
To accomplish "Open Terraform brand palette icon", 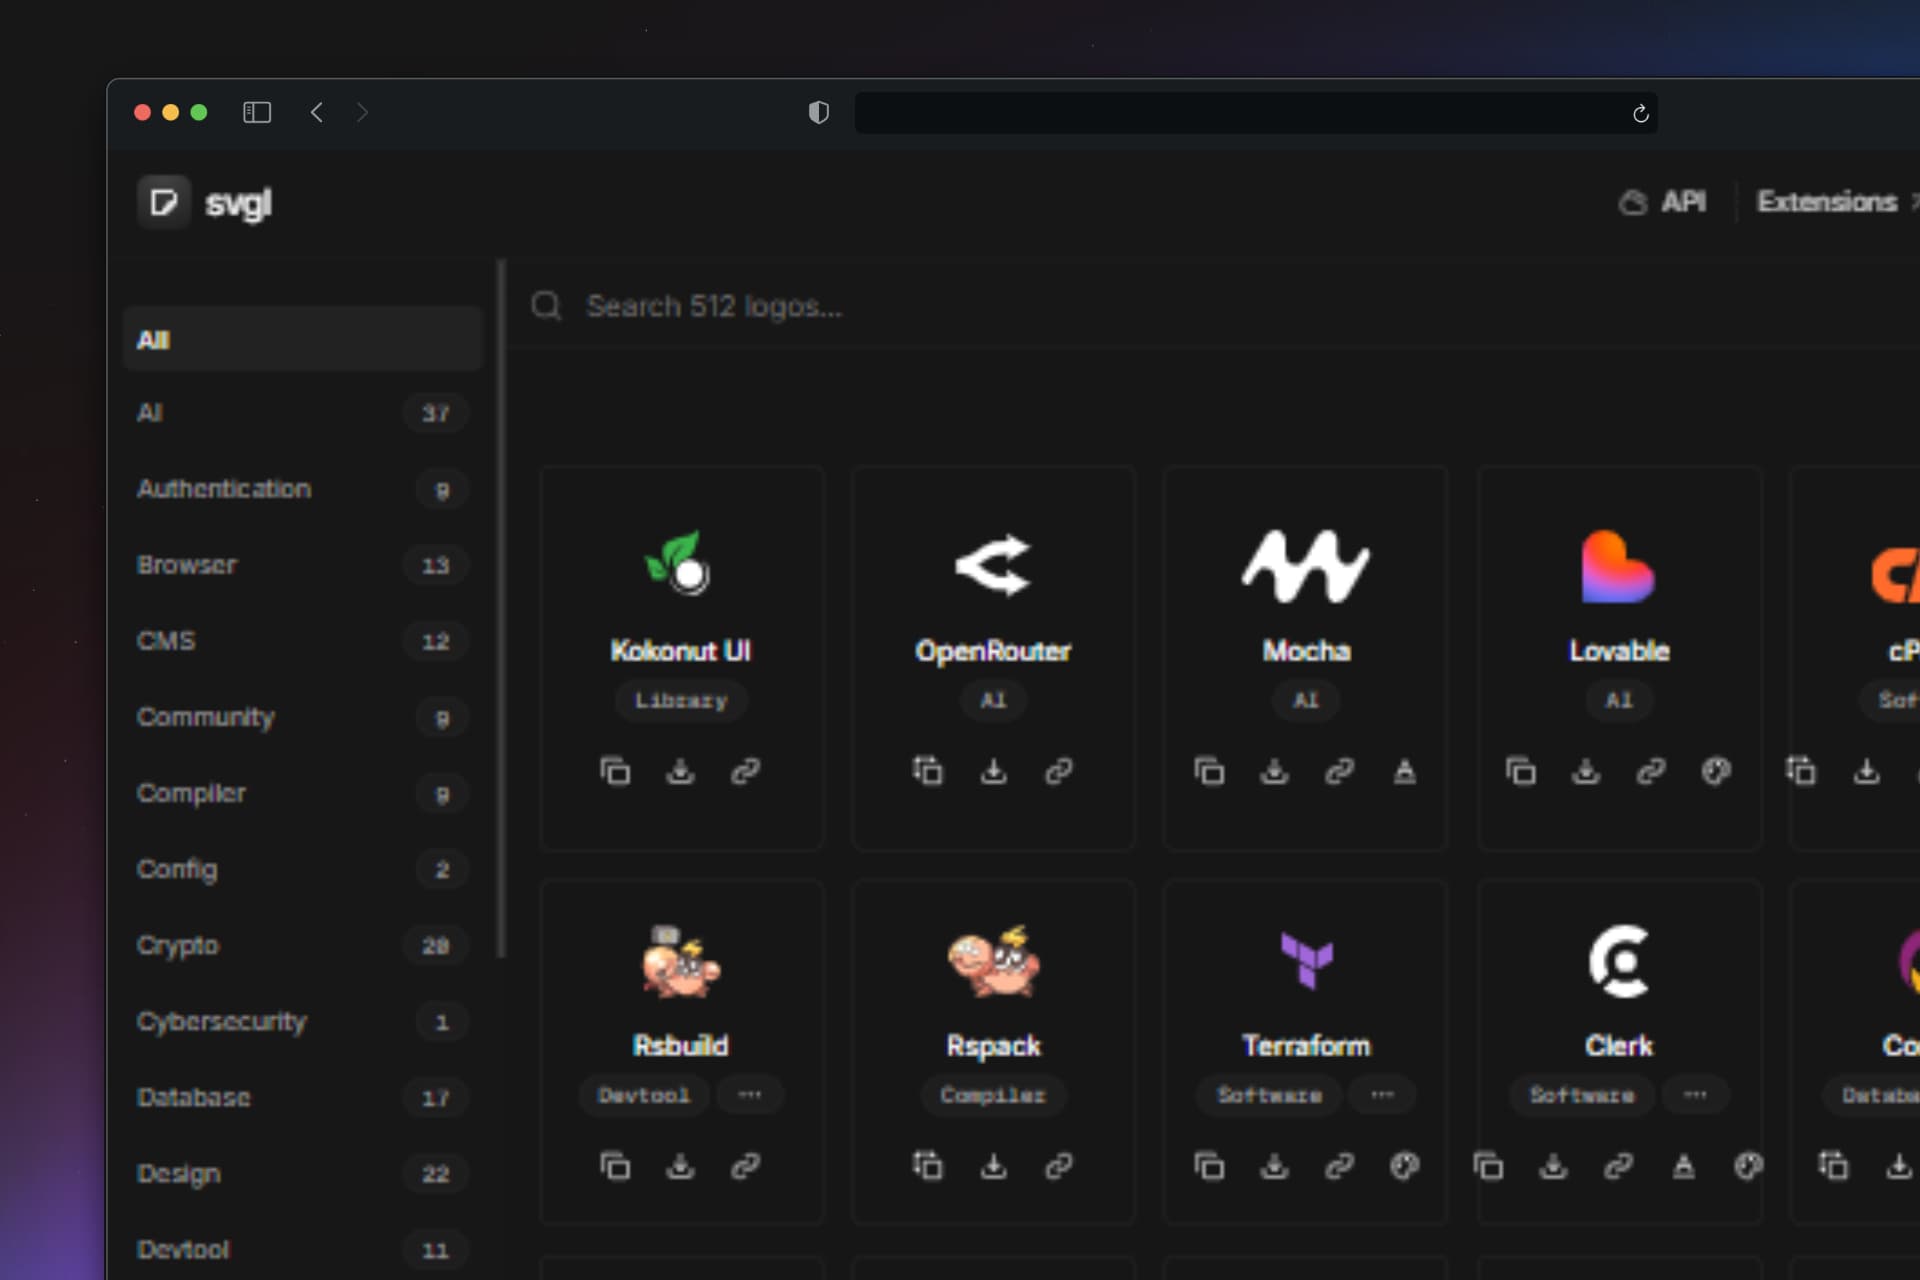I will pyautogui.click(x=1404, y=1166).
